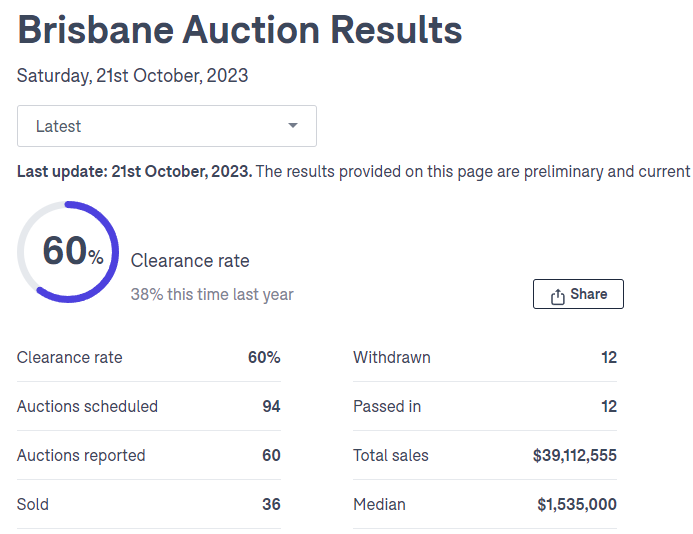693x534 pixels.
Task: Select the Auctions reported row
Action: tap(81, 455)
